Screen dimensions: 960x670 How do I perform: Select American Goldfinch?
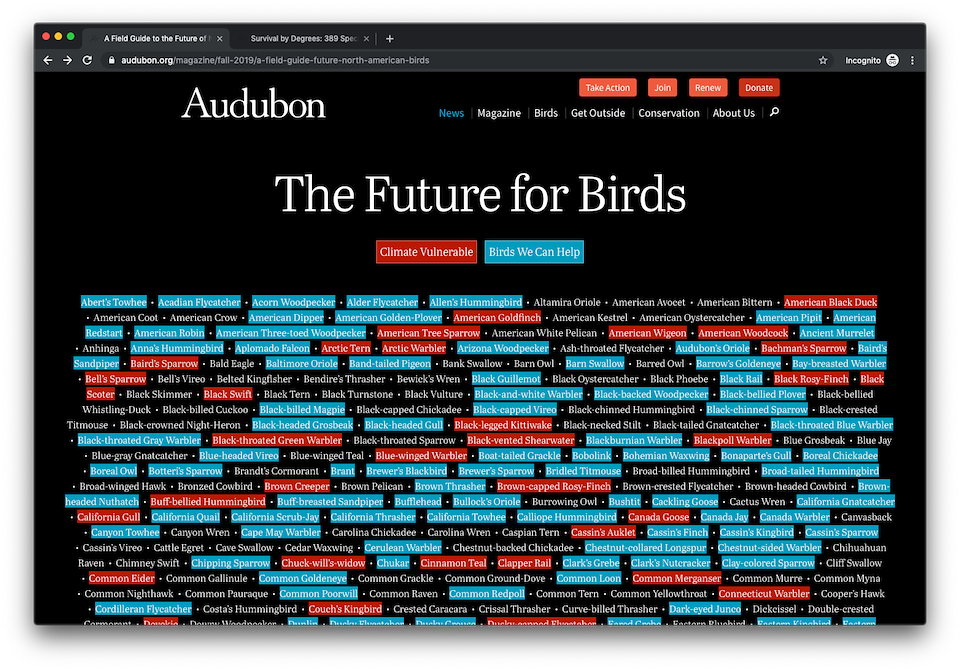tap(497, 317)
